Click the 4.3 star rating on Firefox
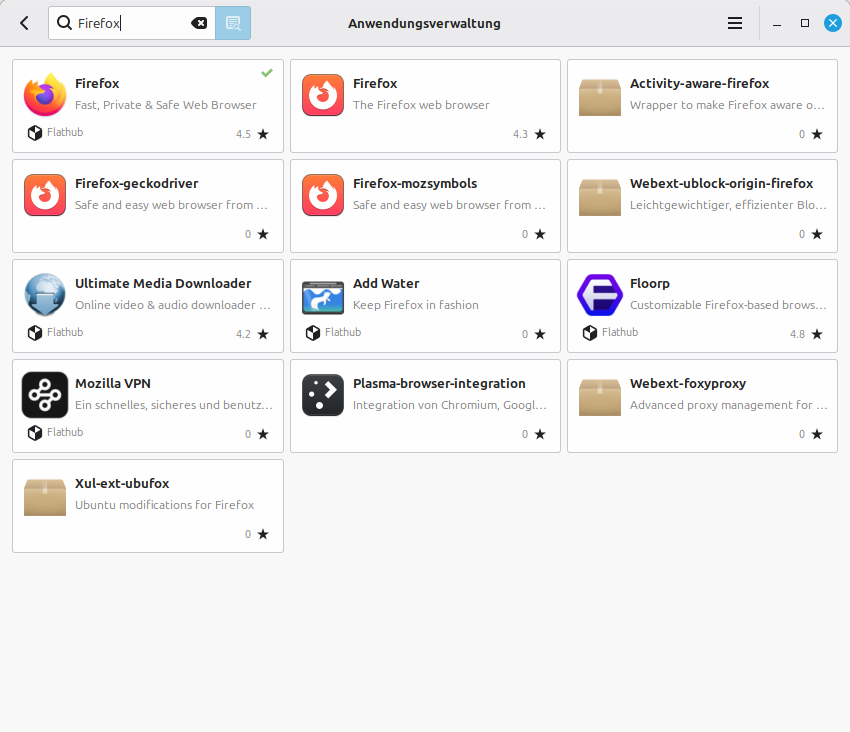 pyautogui.click(x=529, y=134)
